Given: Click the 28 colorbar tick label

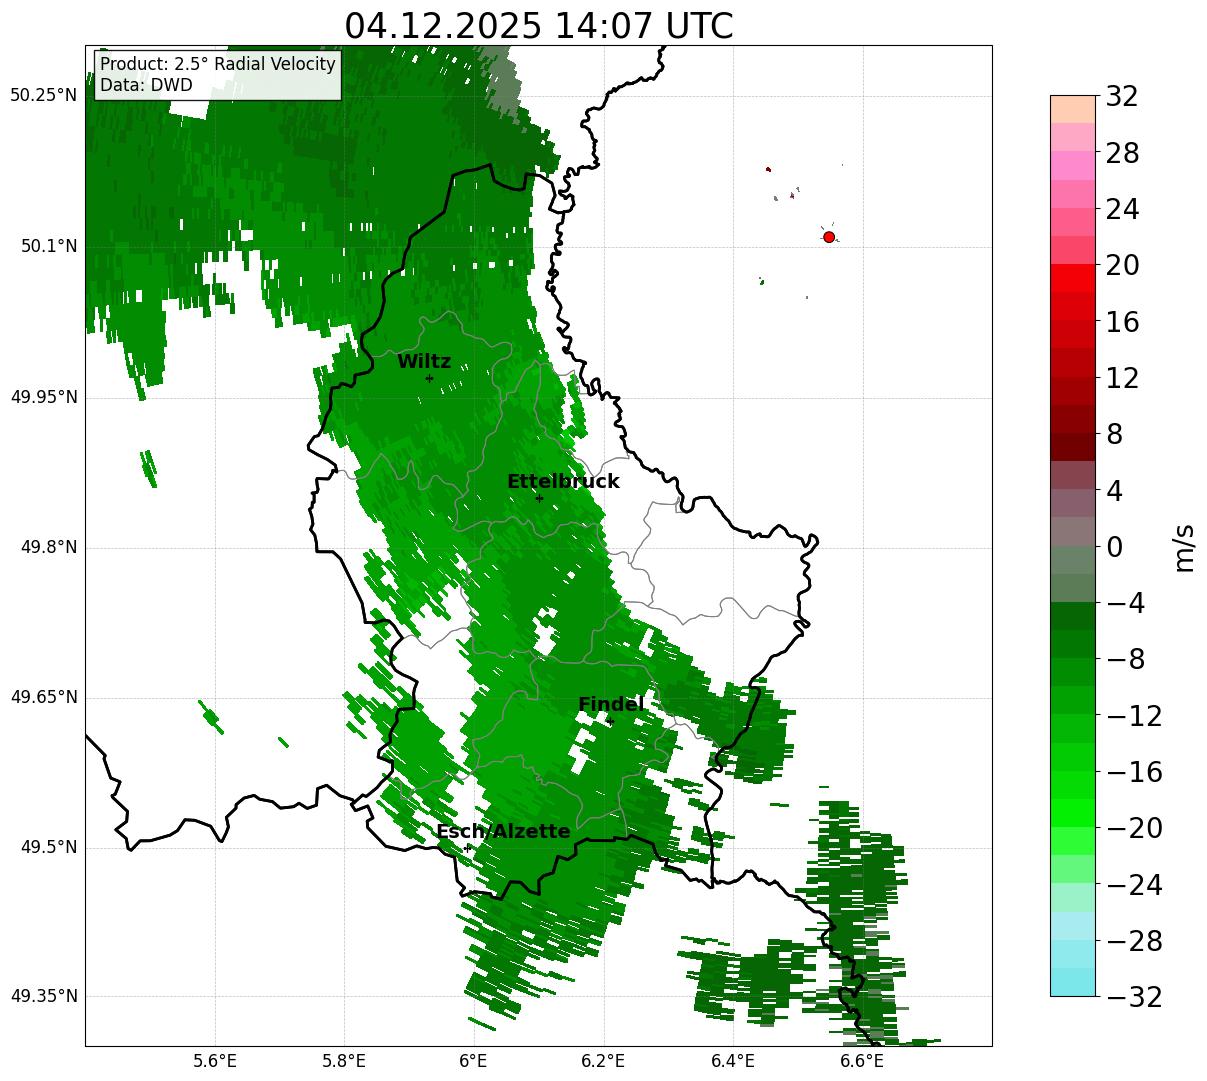Looking at the screenshot, I should pos(1121,154).
